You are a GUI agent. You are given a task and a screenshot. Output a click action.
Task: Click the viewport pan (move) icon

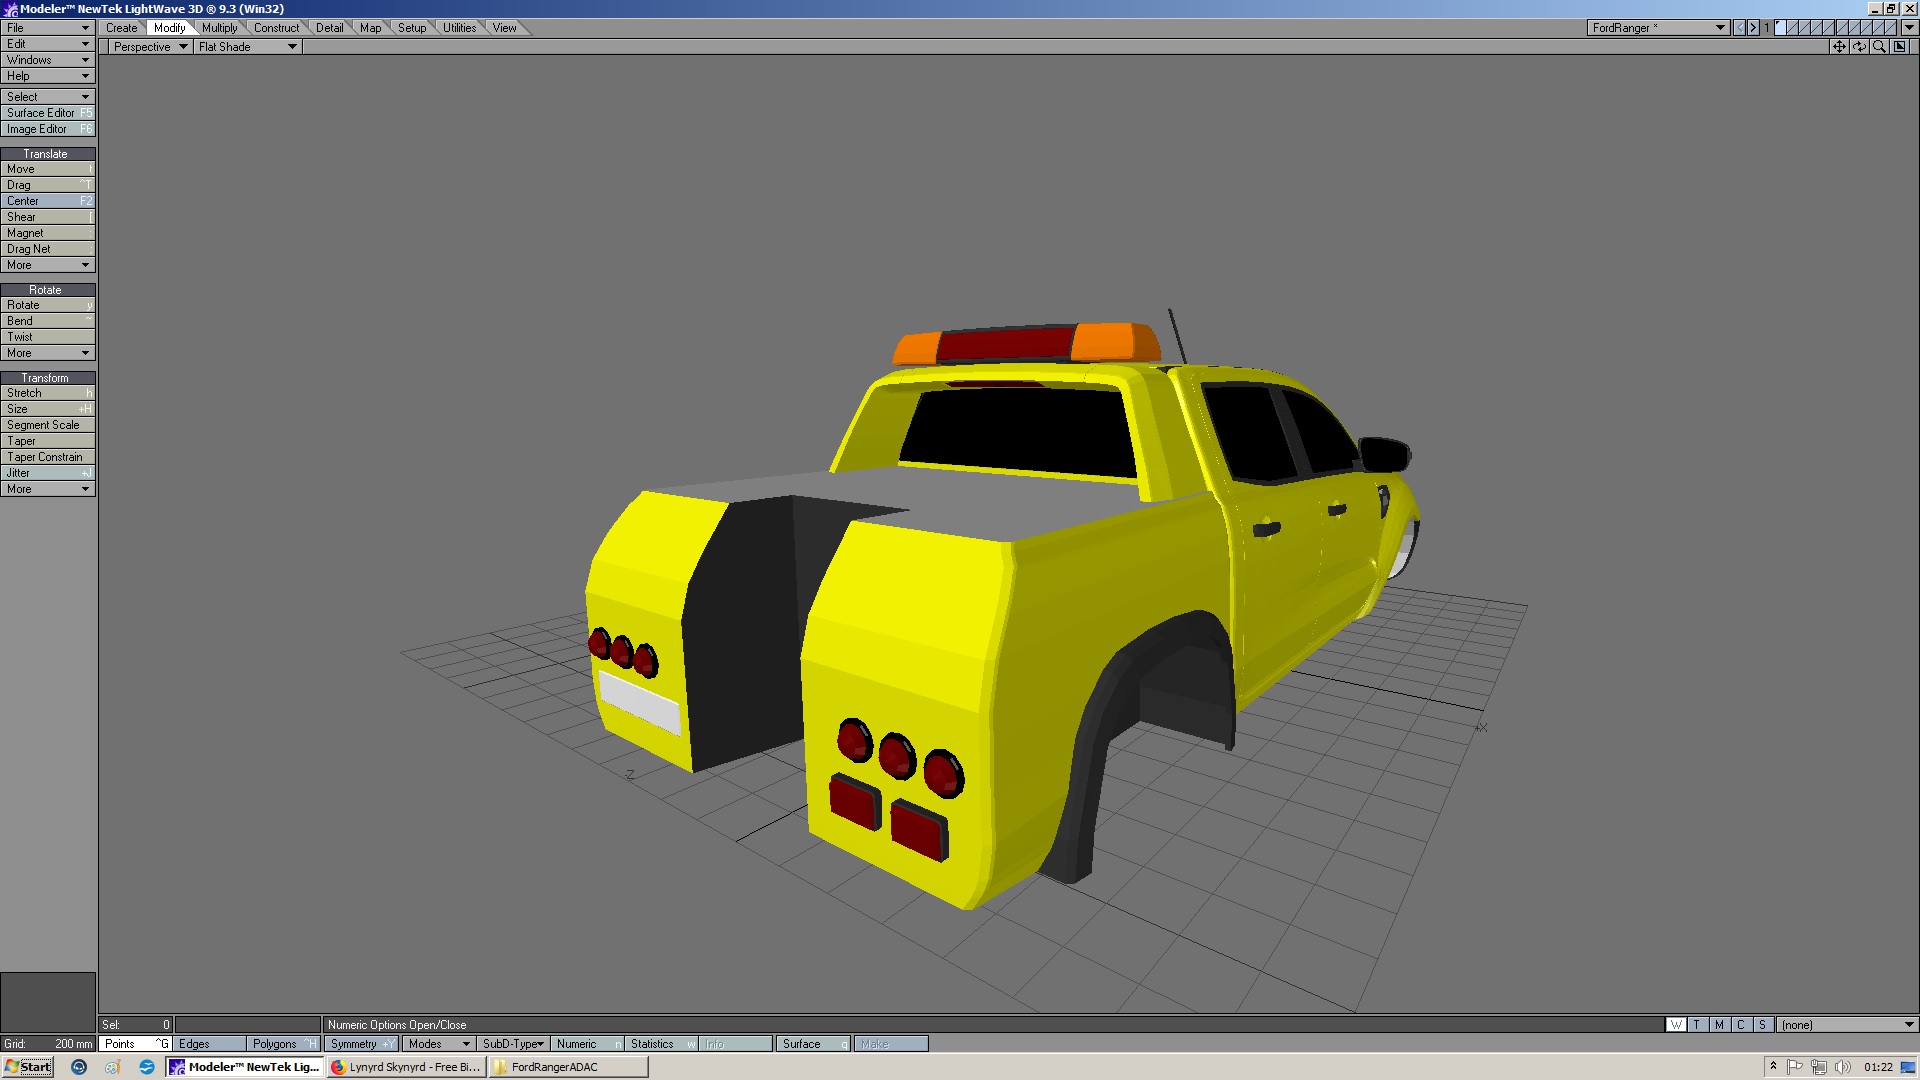[x=1839, y=47]
